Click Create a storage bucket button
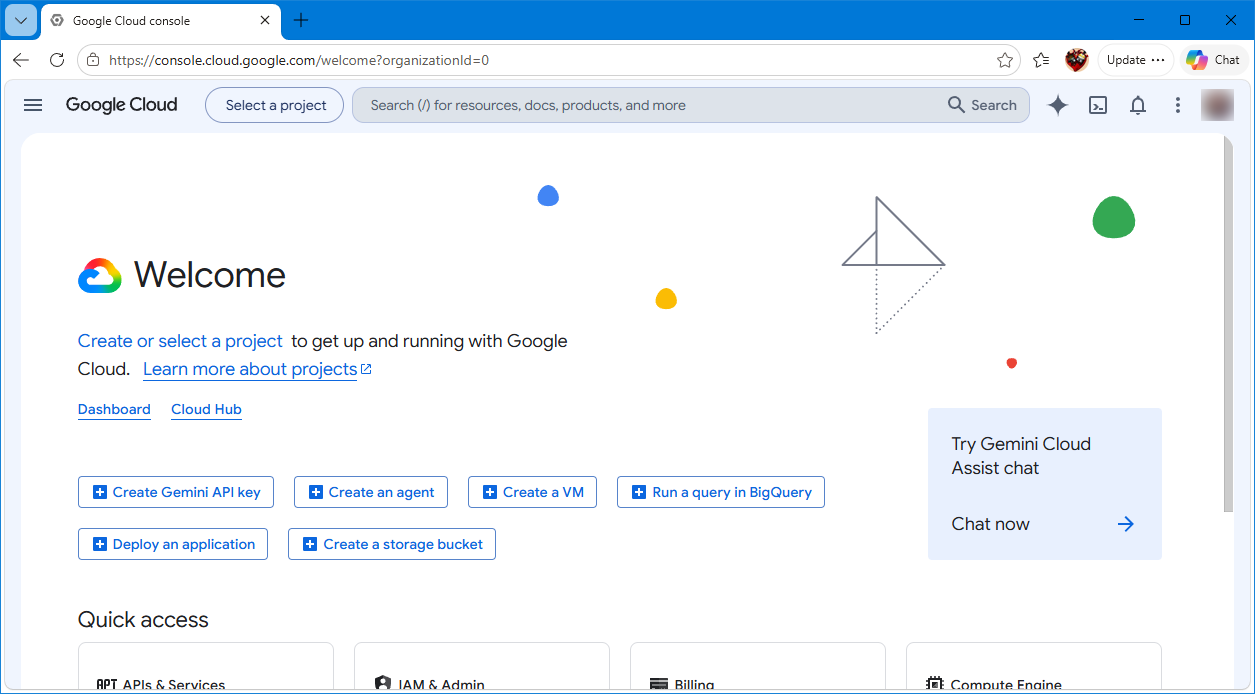The height and width of the screenshot is (694, 1255). pos(392,544)
